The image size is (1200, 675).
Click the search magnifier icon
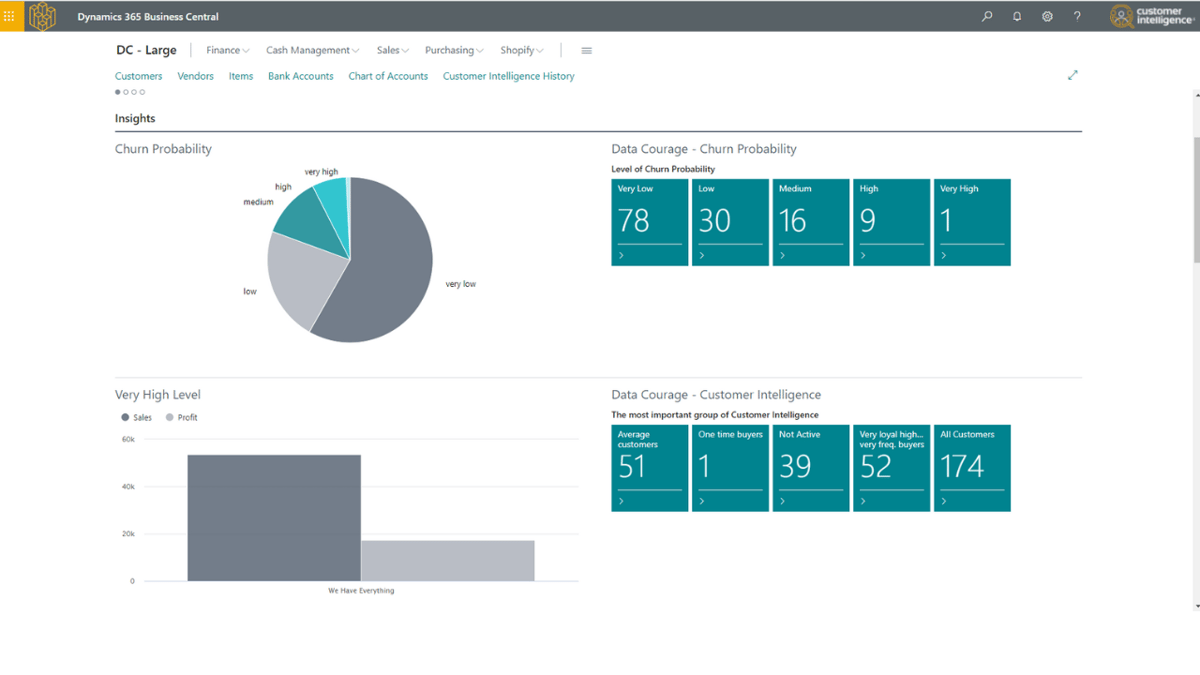coord(987,16)
